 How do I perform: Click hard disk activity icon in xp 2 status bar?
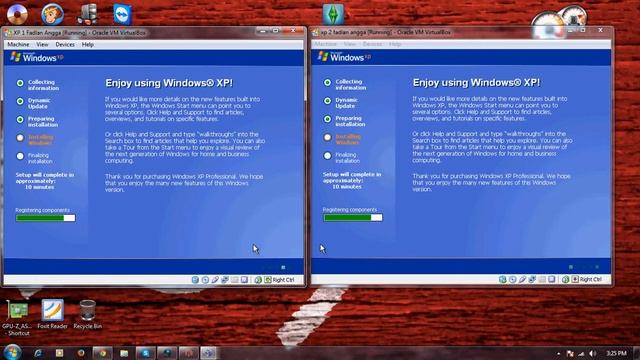(x=502, y=279)
